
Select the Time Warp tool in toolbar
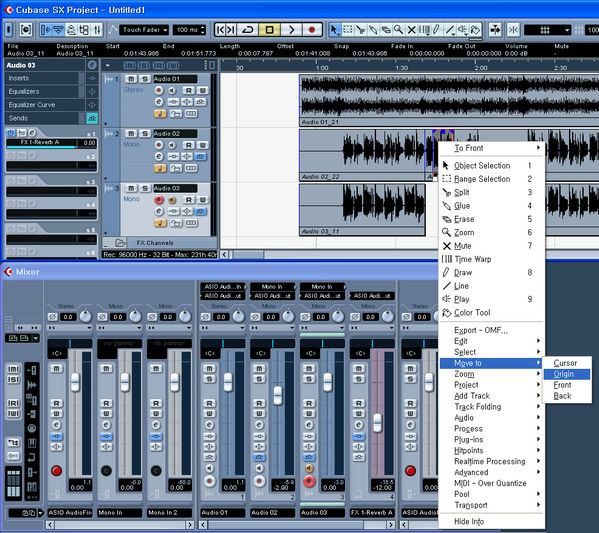pyautogui.click(x=424, y=30)
